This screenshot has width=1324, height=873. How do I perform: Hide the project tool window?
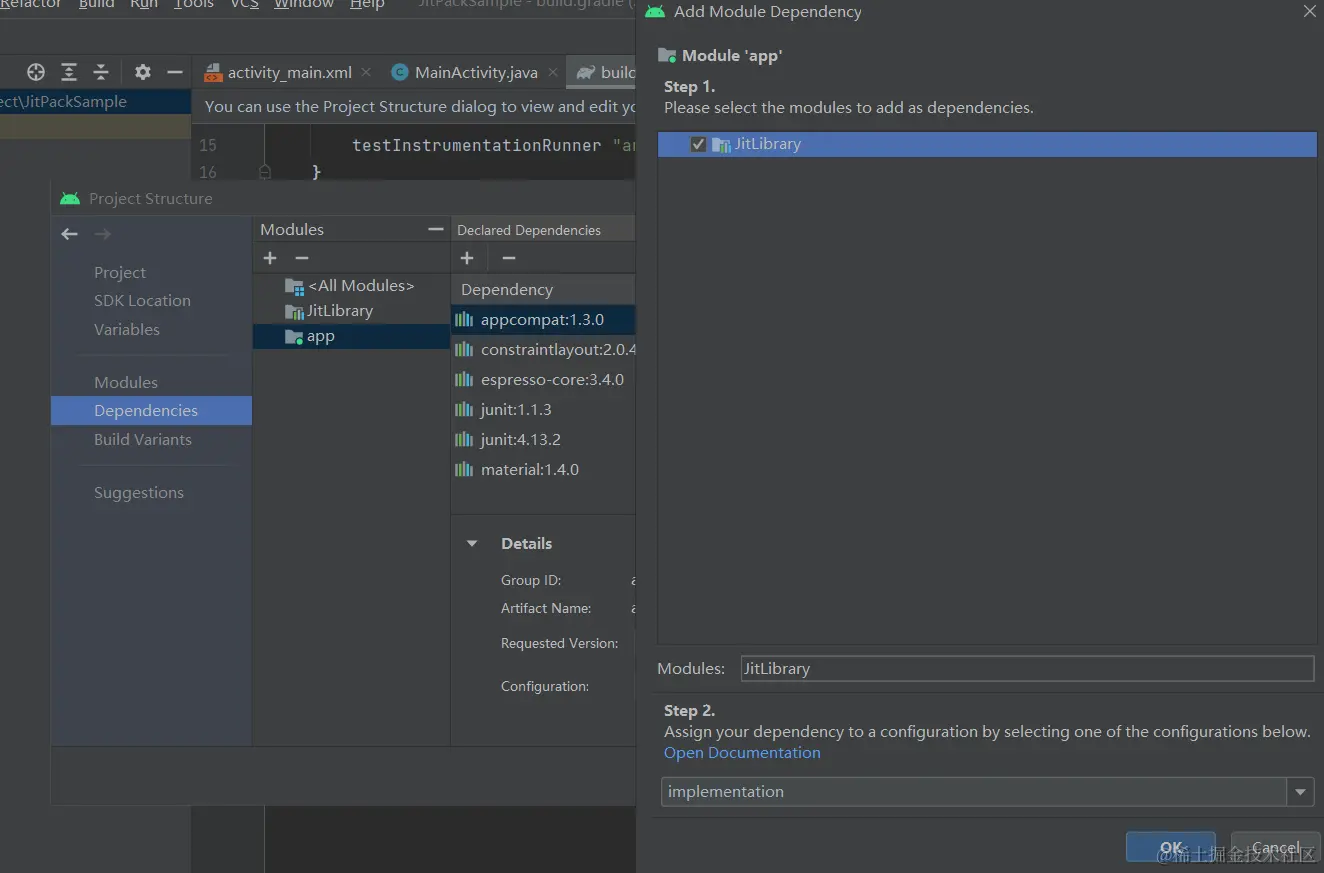pos(175,72)
